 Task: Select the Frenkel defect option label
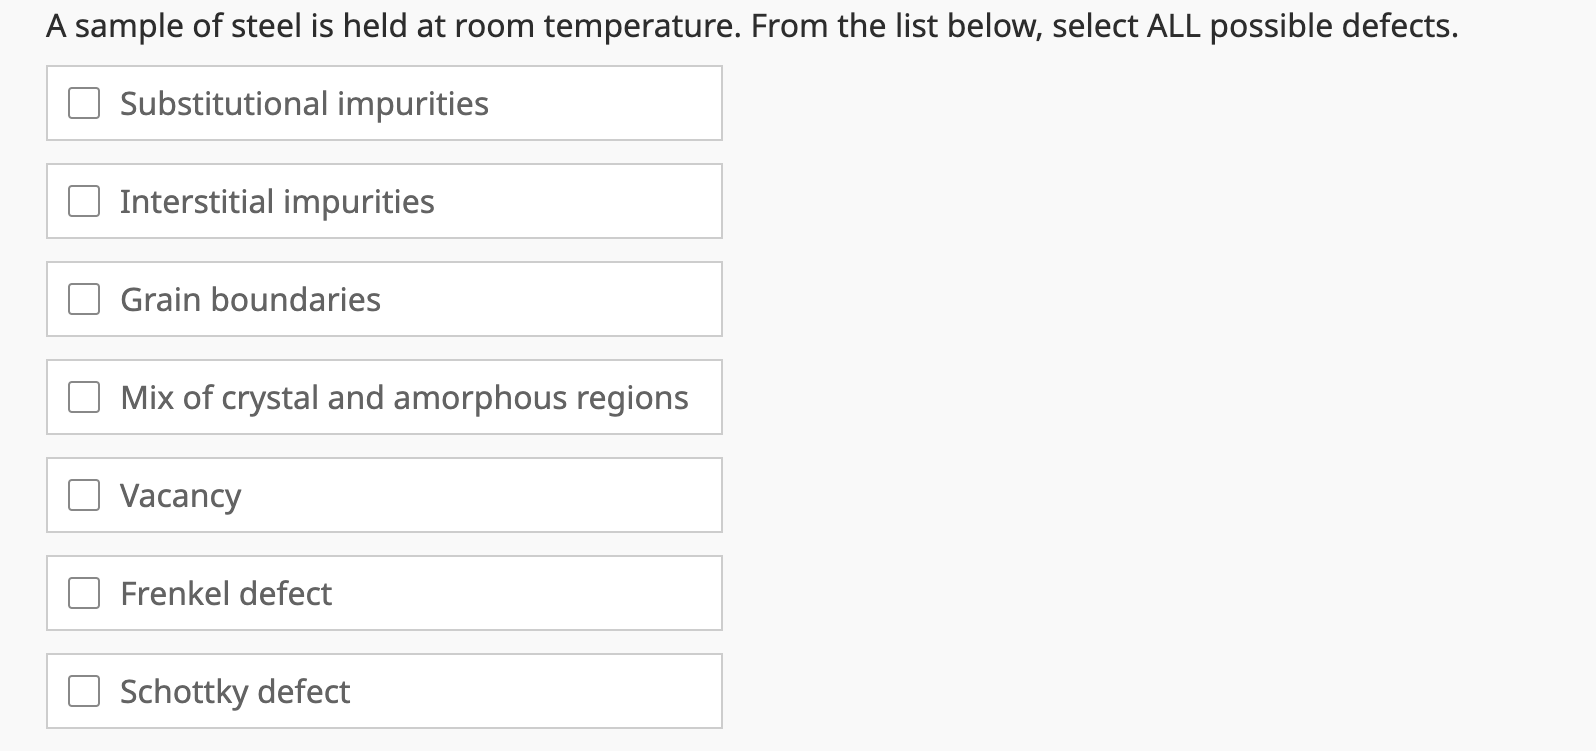(x=225, y=592)
